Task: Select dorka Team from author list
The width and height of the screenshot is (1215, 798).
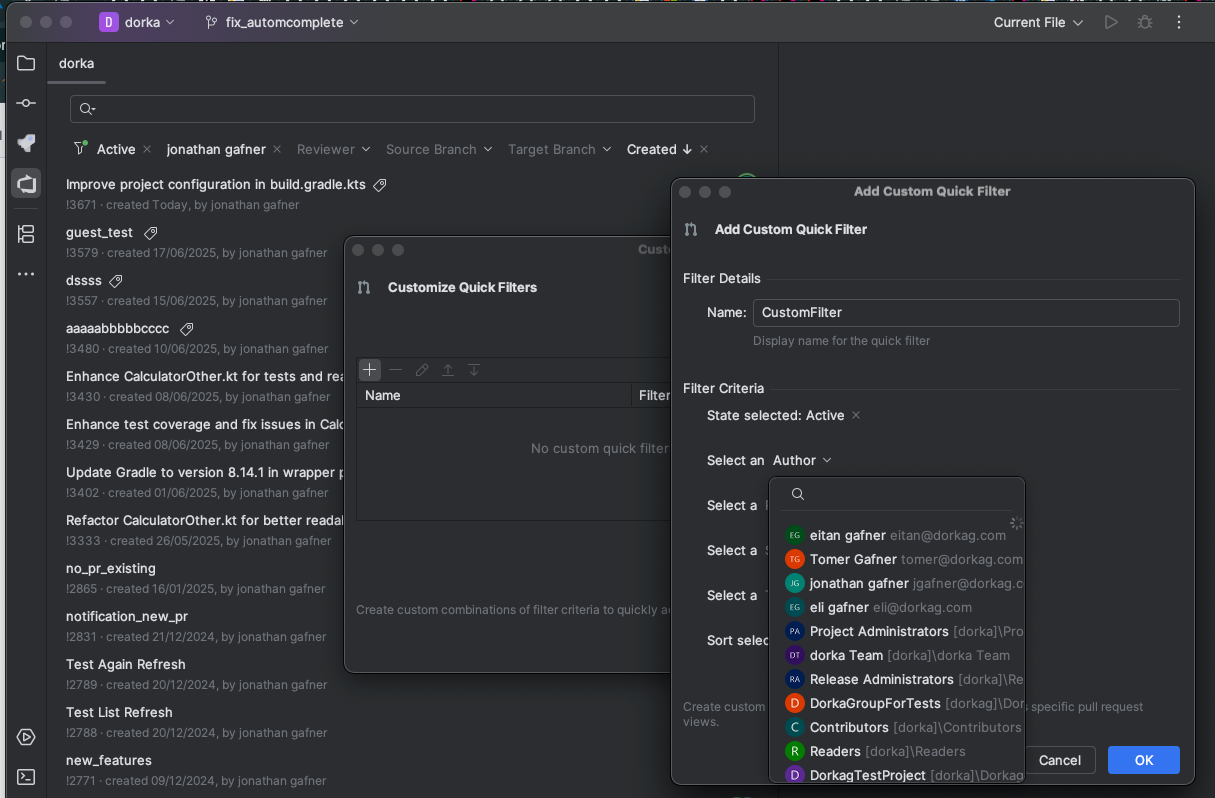Action: tap(897, 655)
